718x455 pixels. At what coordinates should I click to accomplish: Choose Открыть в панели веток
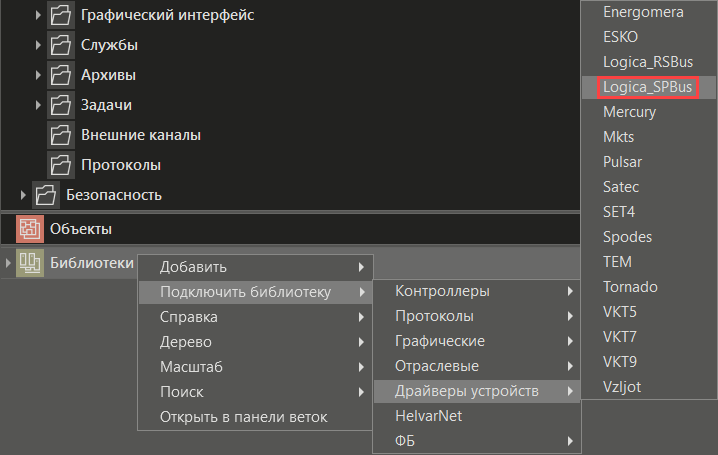pos(256,417)
